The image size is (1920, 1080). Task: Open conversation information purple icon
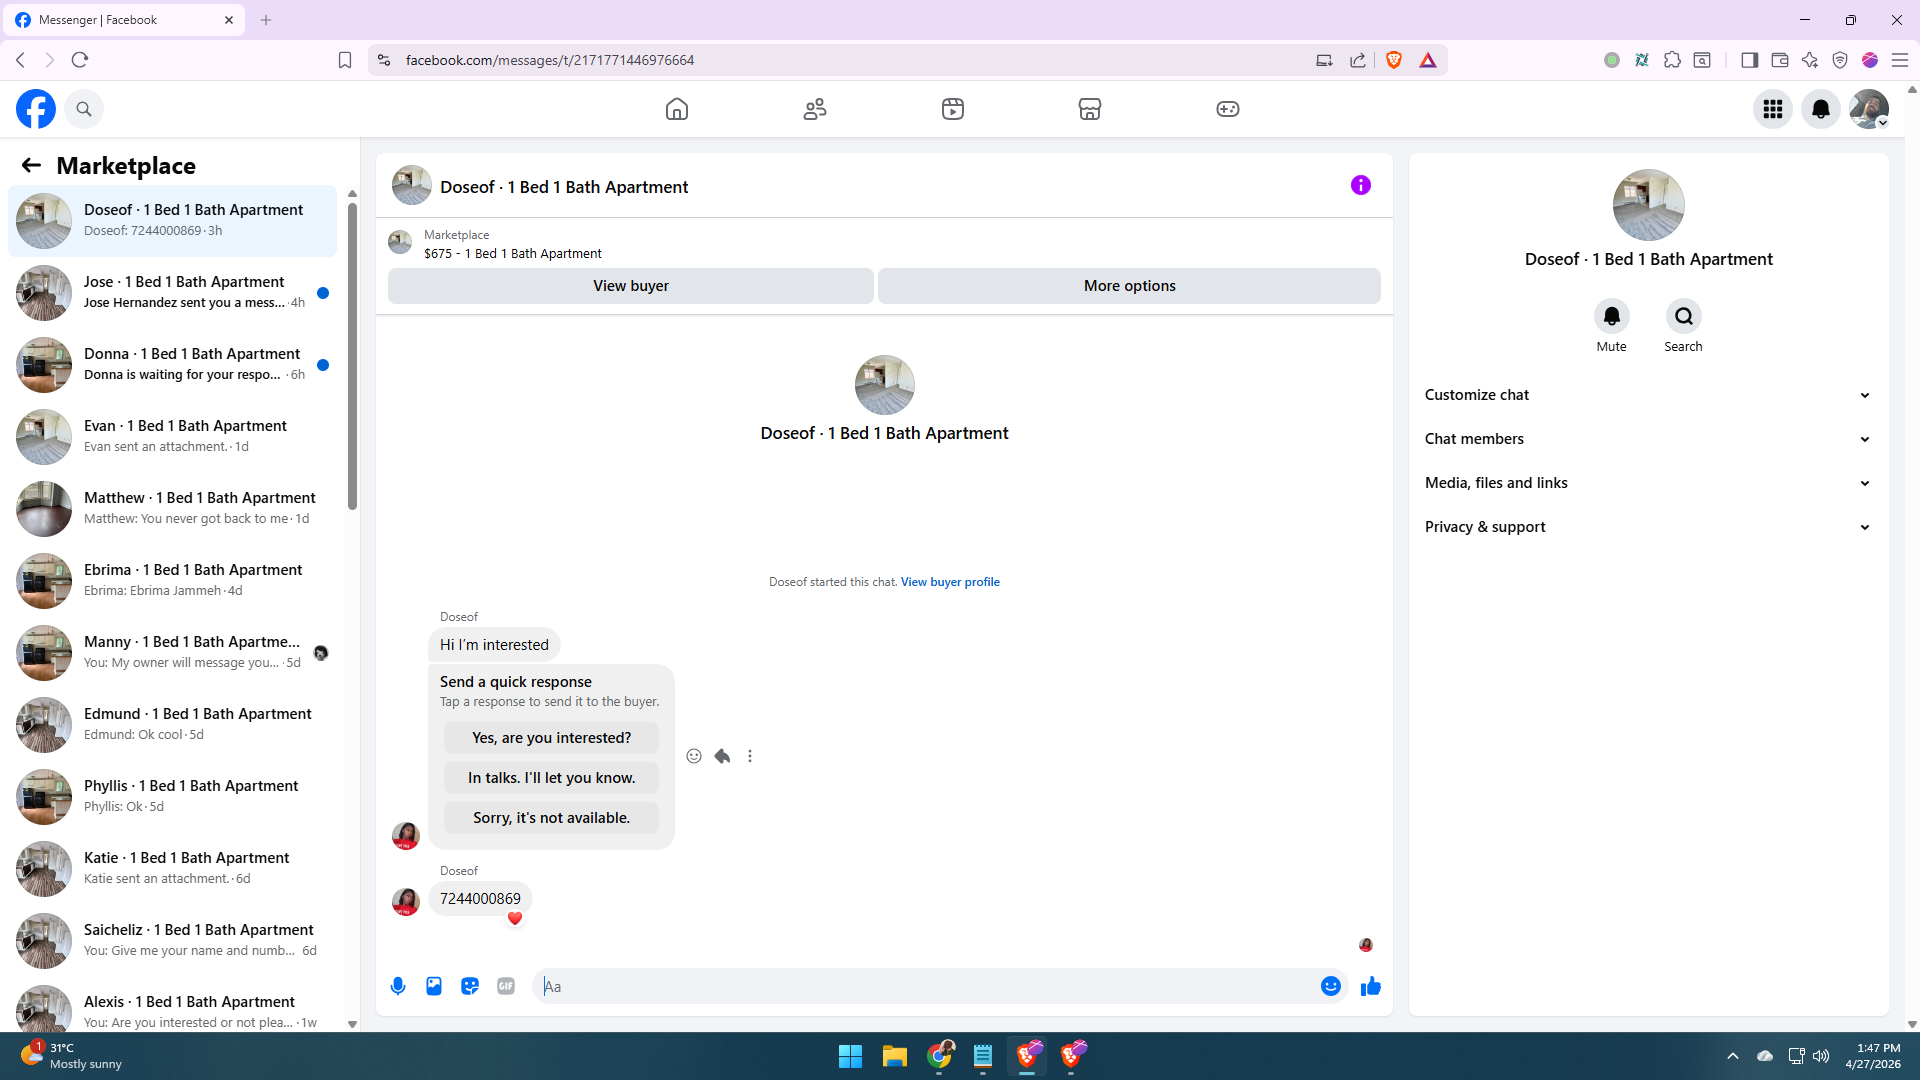click(1361, 185)
